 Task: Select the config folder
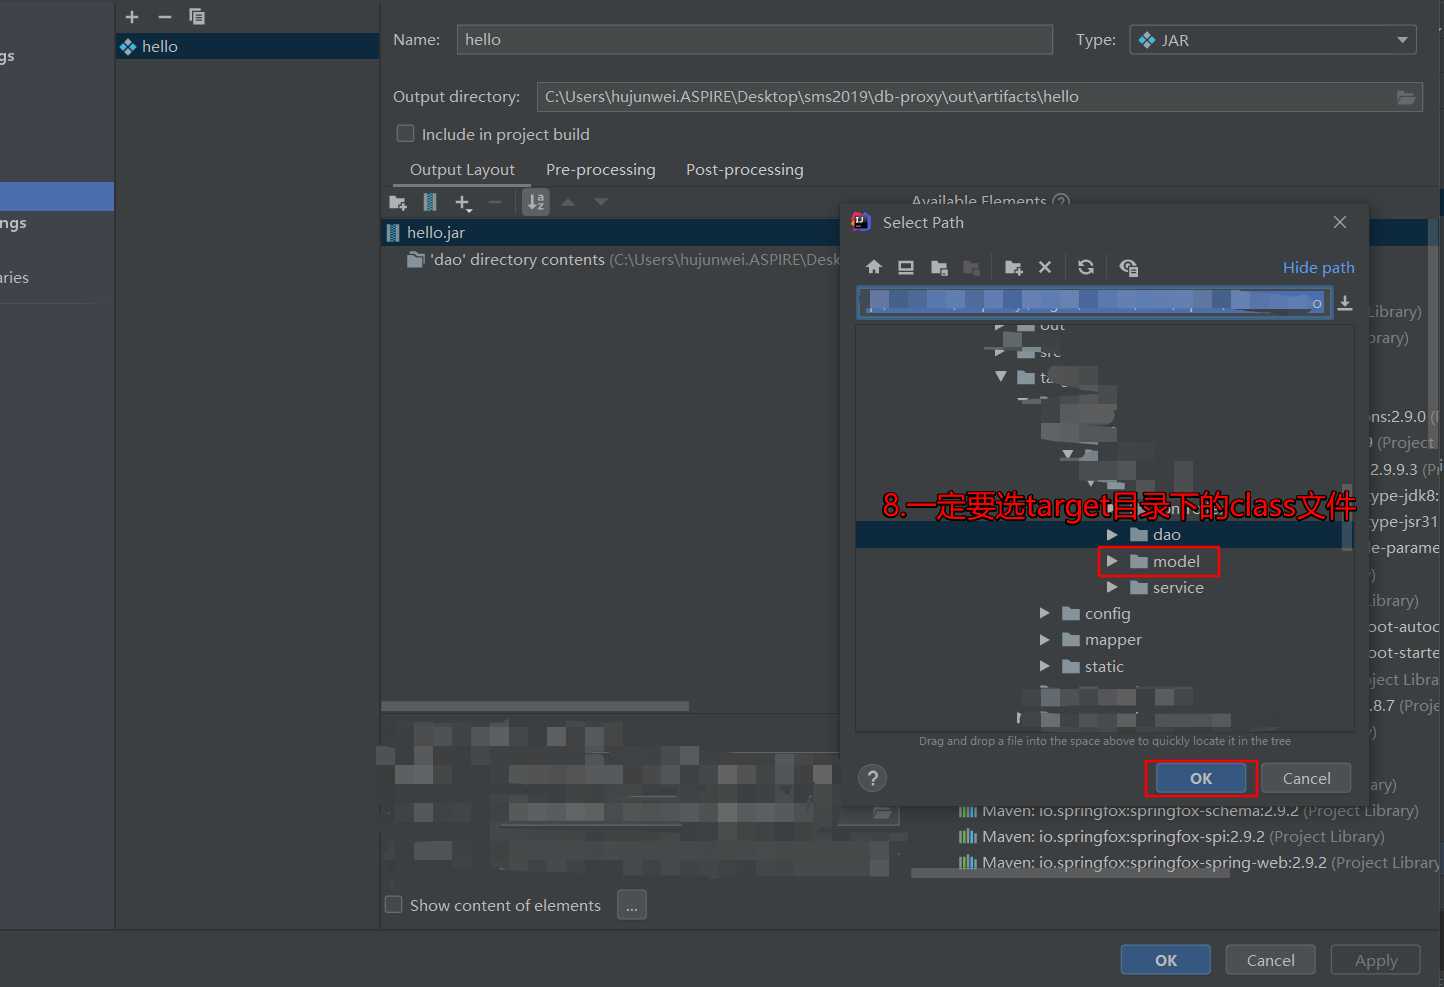1107,613
